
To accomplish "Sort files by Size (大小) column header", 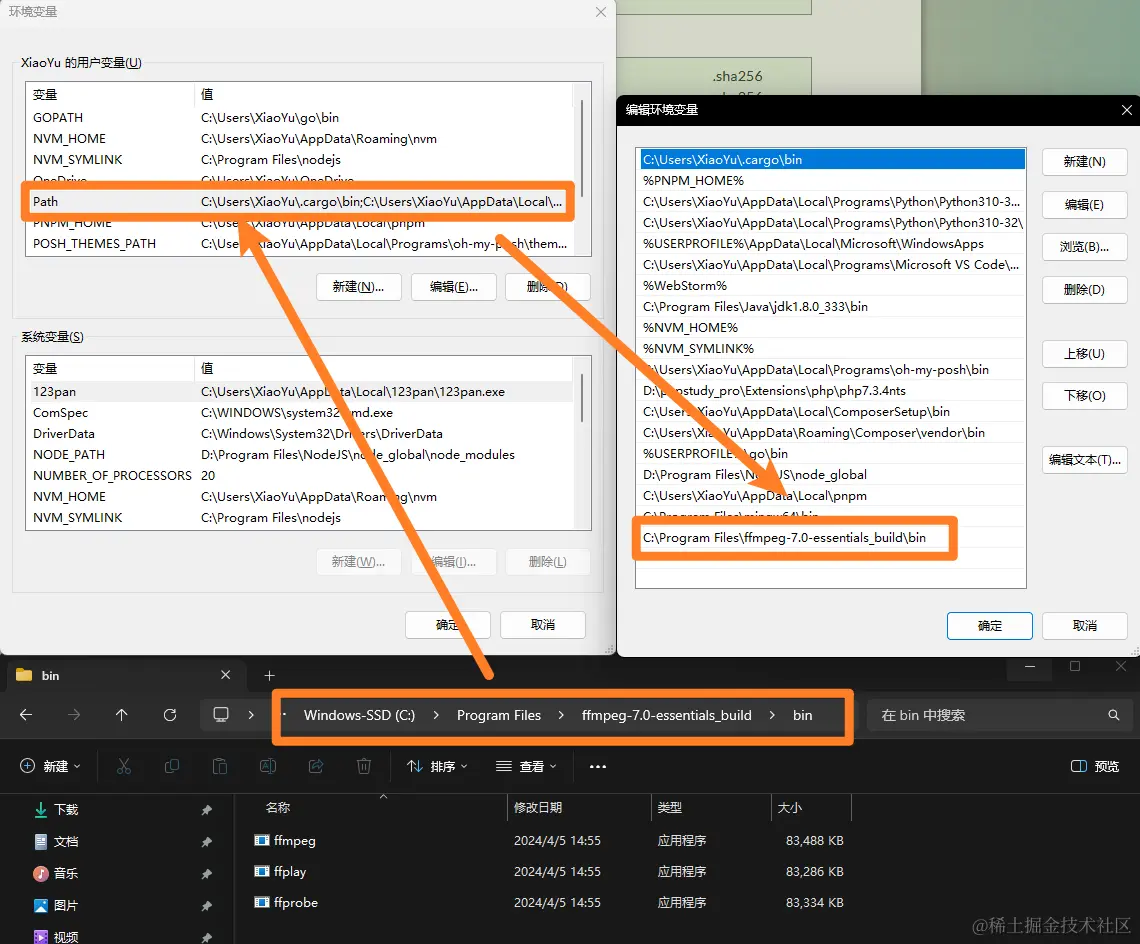I will (790, 807).
